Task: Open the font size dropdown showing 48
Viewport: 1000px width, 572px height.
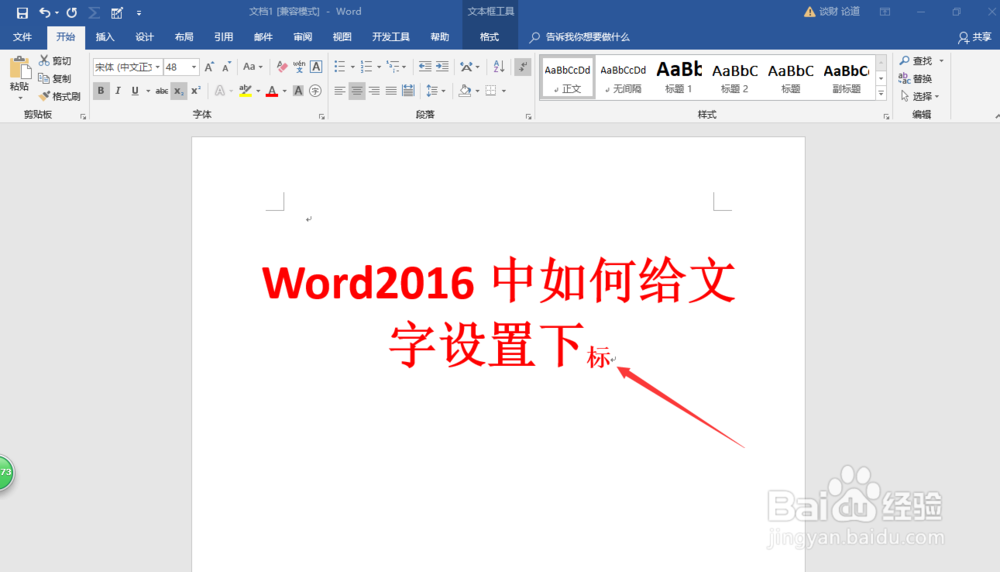Action: [194, 67]
